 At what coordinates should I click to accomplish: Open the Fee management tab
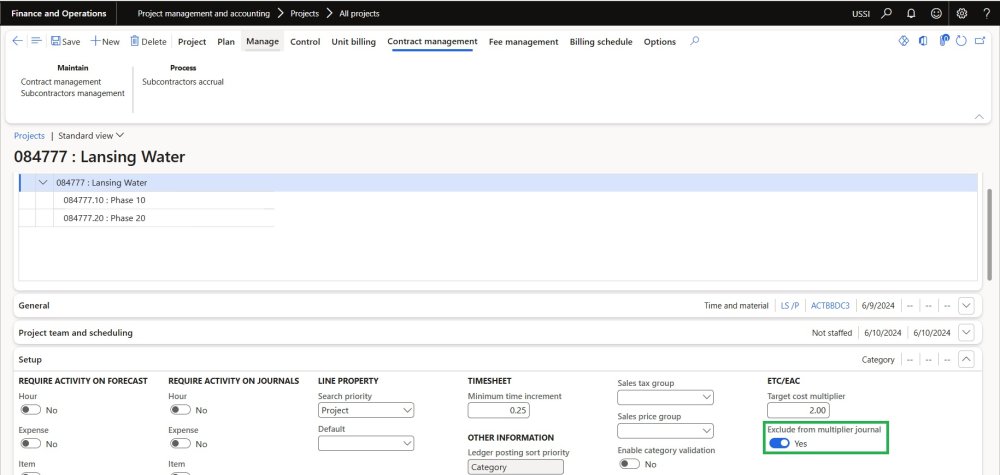coord(524,41)
